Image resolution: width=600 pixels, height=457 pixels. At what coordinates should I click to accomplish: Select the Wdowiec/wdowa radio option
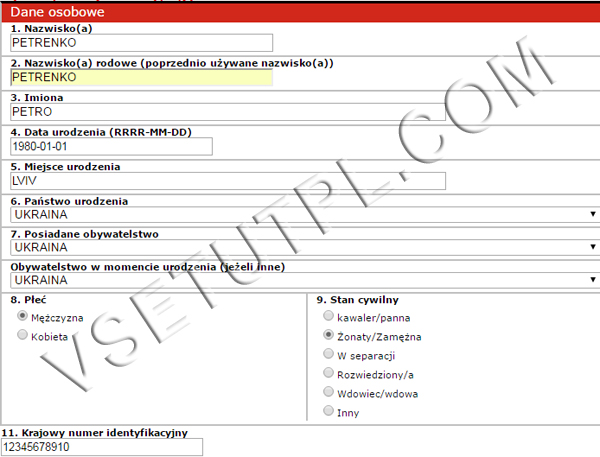click(x=328, y=392)
